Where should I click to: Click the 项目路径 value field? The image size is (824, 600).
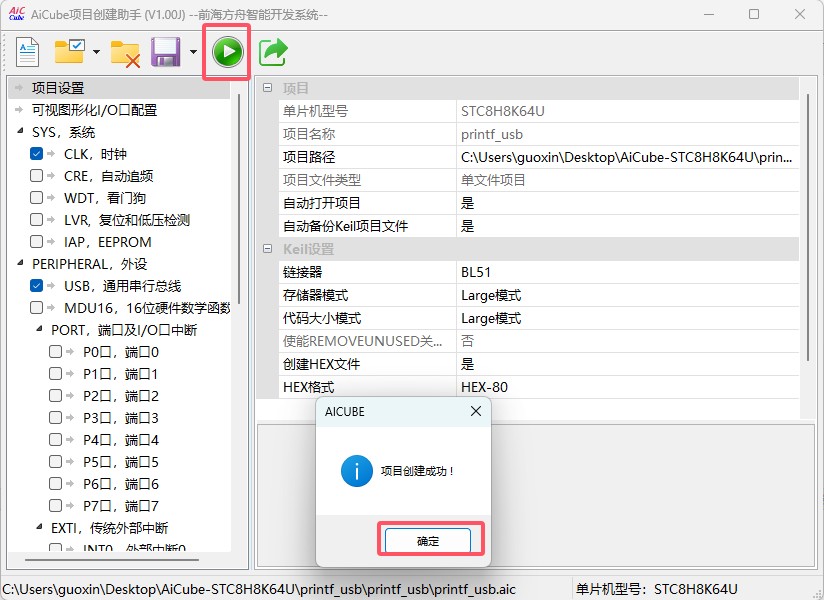[627, 157]
